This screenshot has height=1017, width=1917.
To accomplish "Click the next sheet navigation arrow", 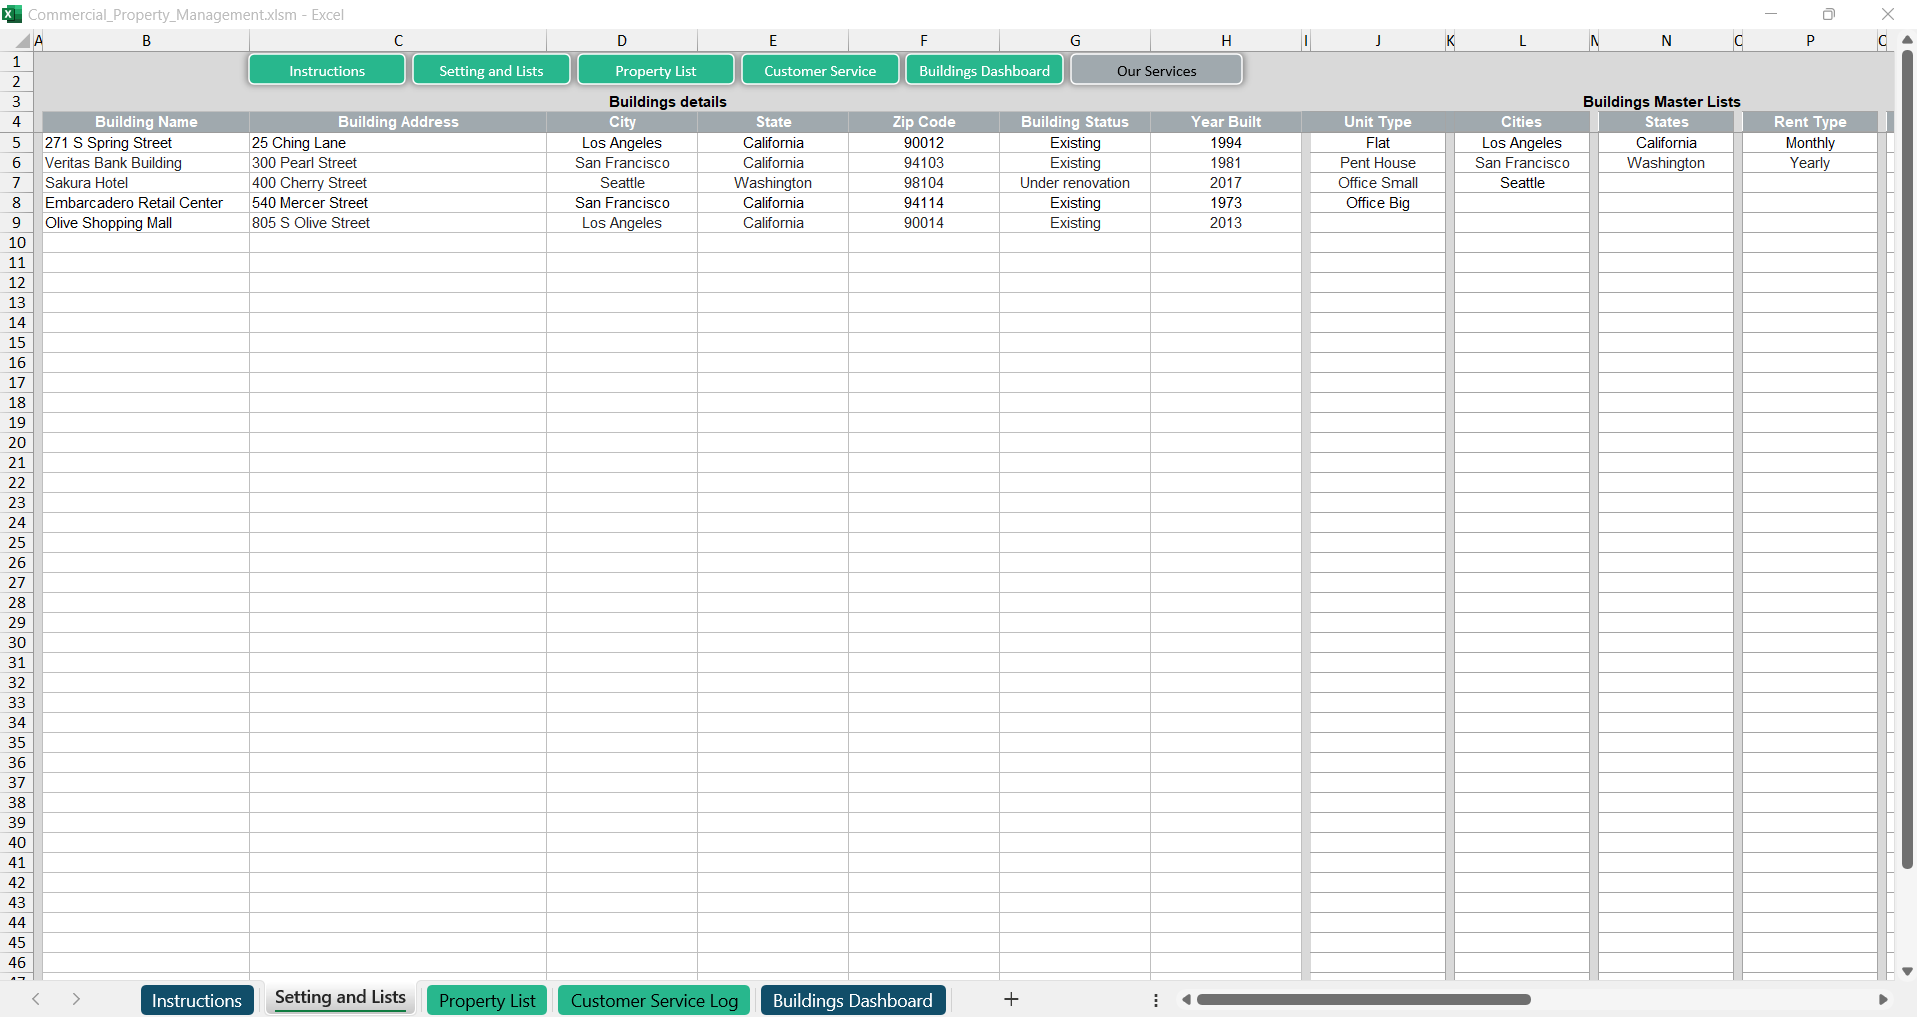I will (x=76, y=999).
